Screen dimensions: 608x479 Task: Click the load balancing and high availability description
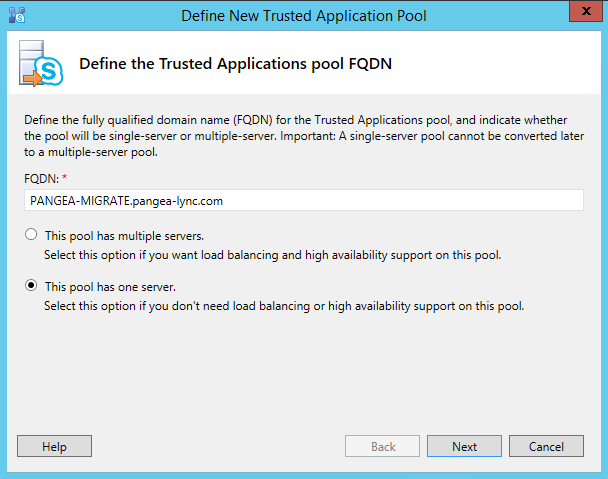(x=273, y=255)
